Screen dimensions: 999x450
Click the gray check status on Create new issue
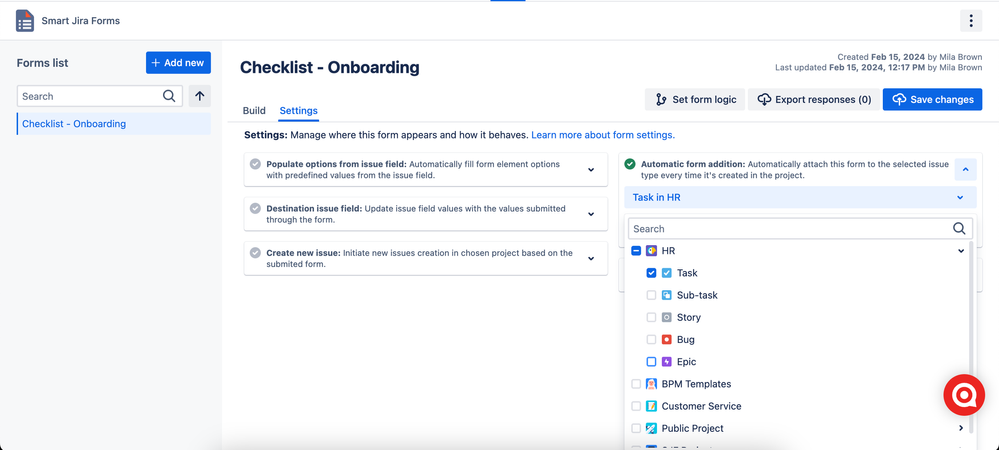coord(255,253)
